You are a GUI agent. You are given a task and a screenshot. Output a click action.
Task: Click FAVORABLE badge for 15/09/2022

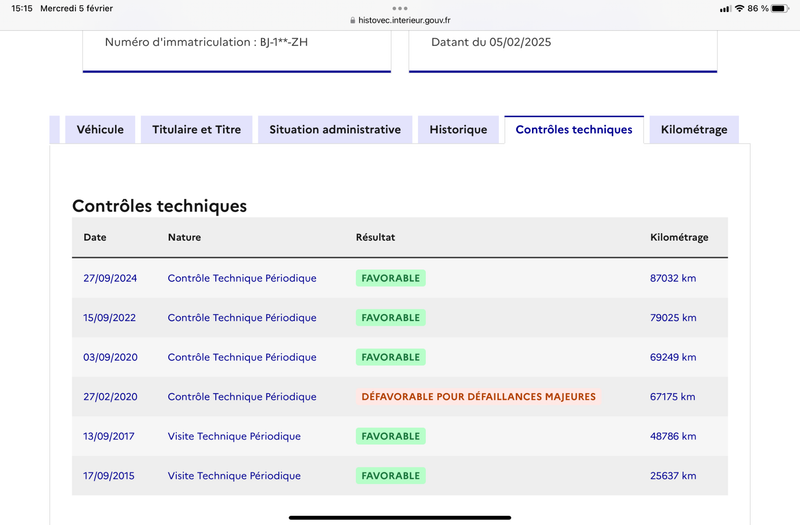pyautogui.click(x=391, y=317)
